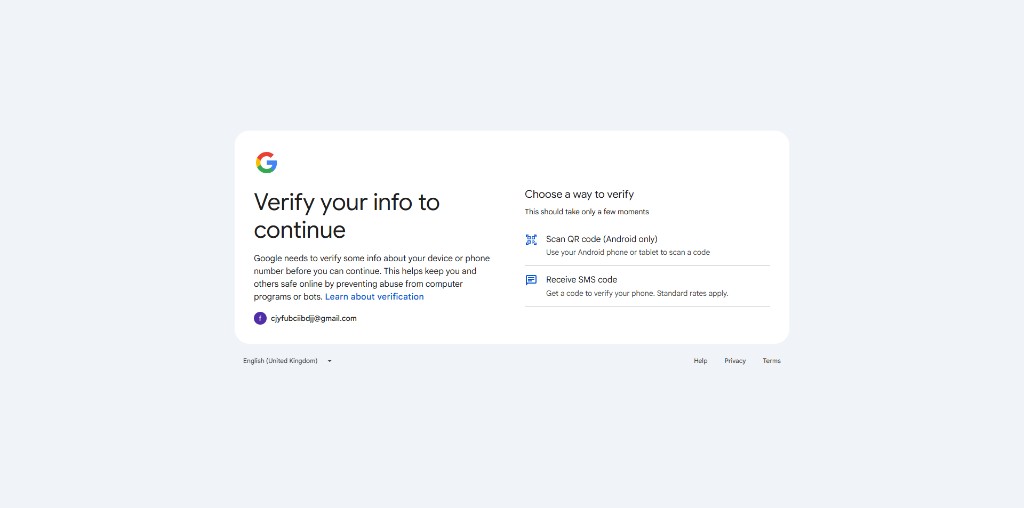This screenshot has height=508, width=1024.
Task: Open the Privacy link in footer
Action: coord(735,361)
